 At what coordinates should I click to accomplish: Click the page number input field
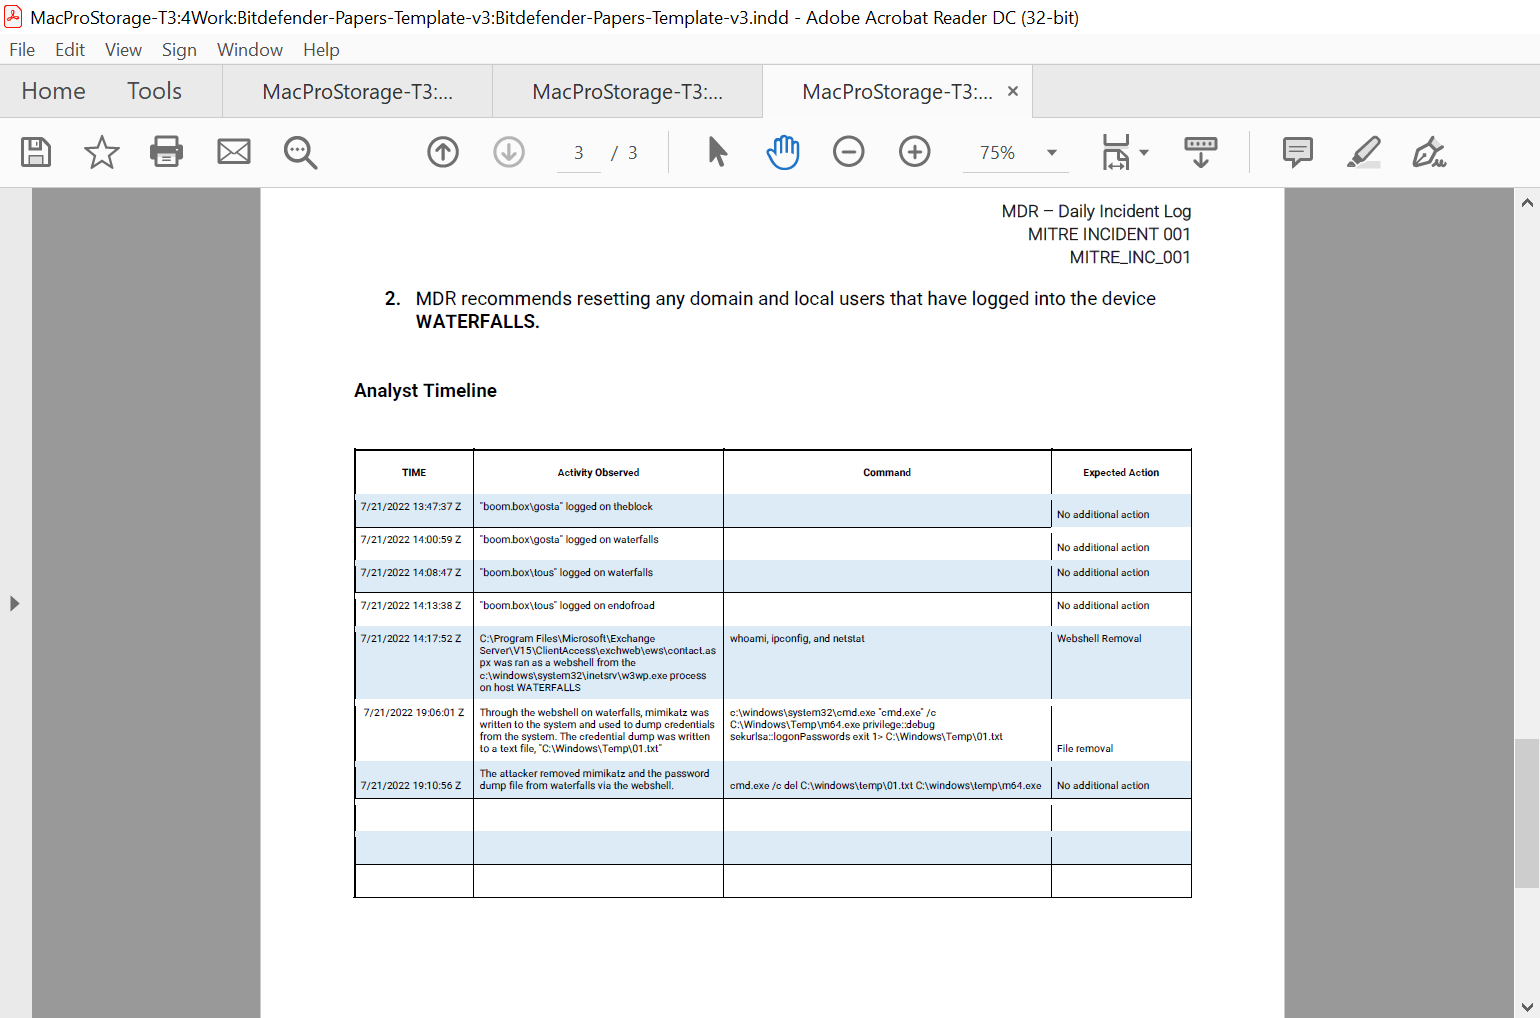579,153
